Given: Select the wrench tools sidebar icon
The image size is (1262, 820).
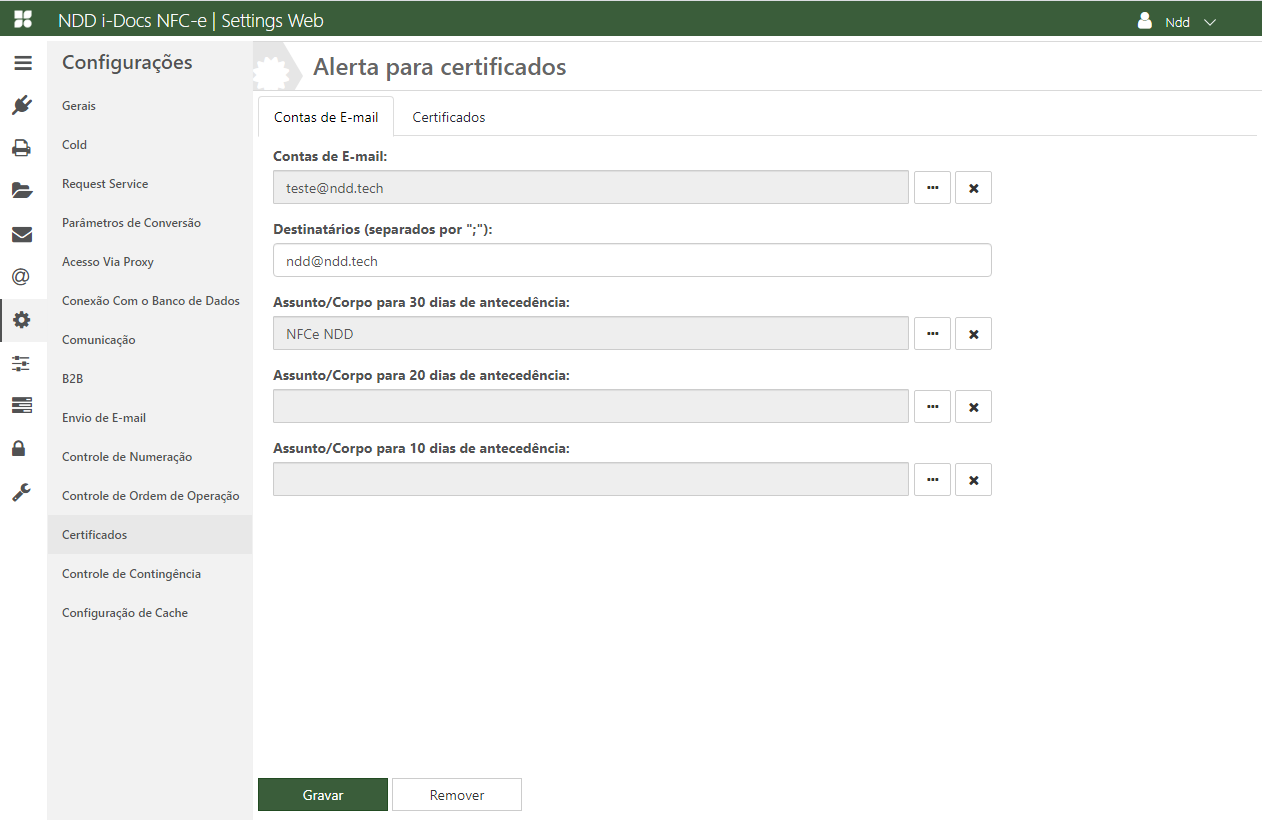Looking at the screenshot, I should click(x=22, y=492).
